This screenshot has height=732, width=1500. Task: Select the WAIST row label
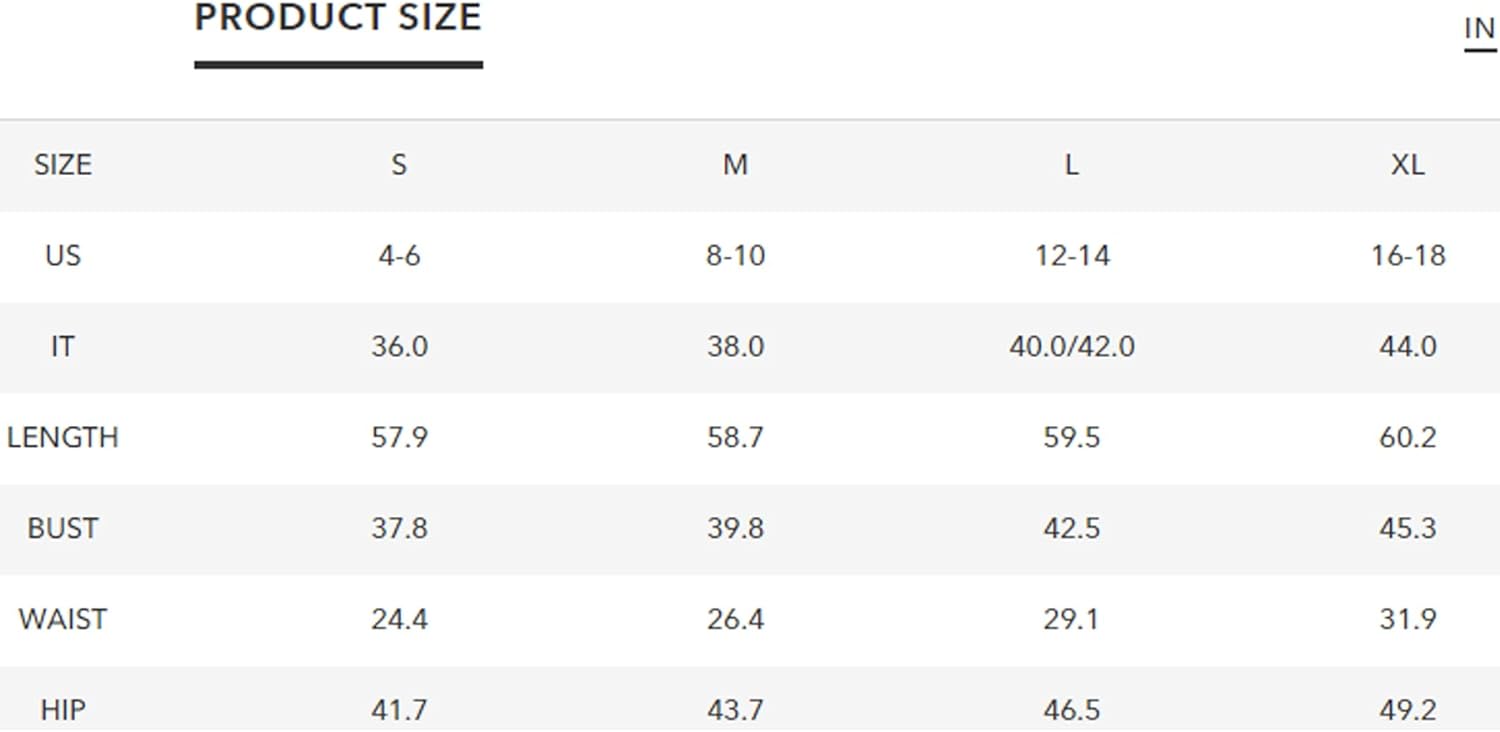point(62,619)
